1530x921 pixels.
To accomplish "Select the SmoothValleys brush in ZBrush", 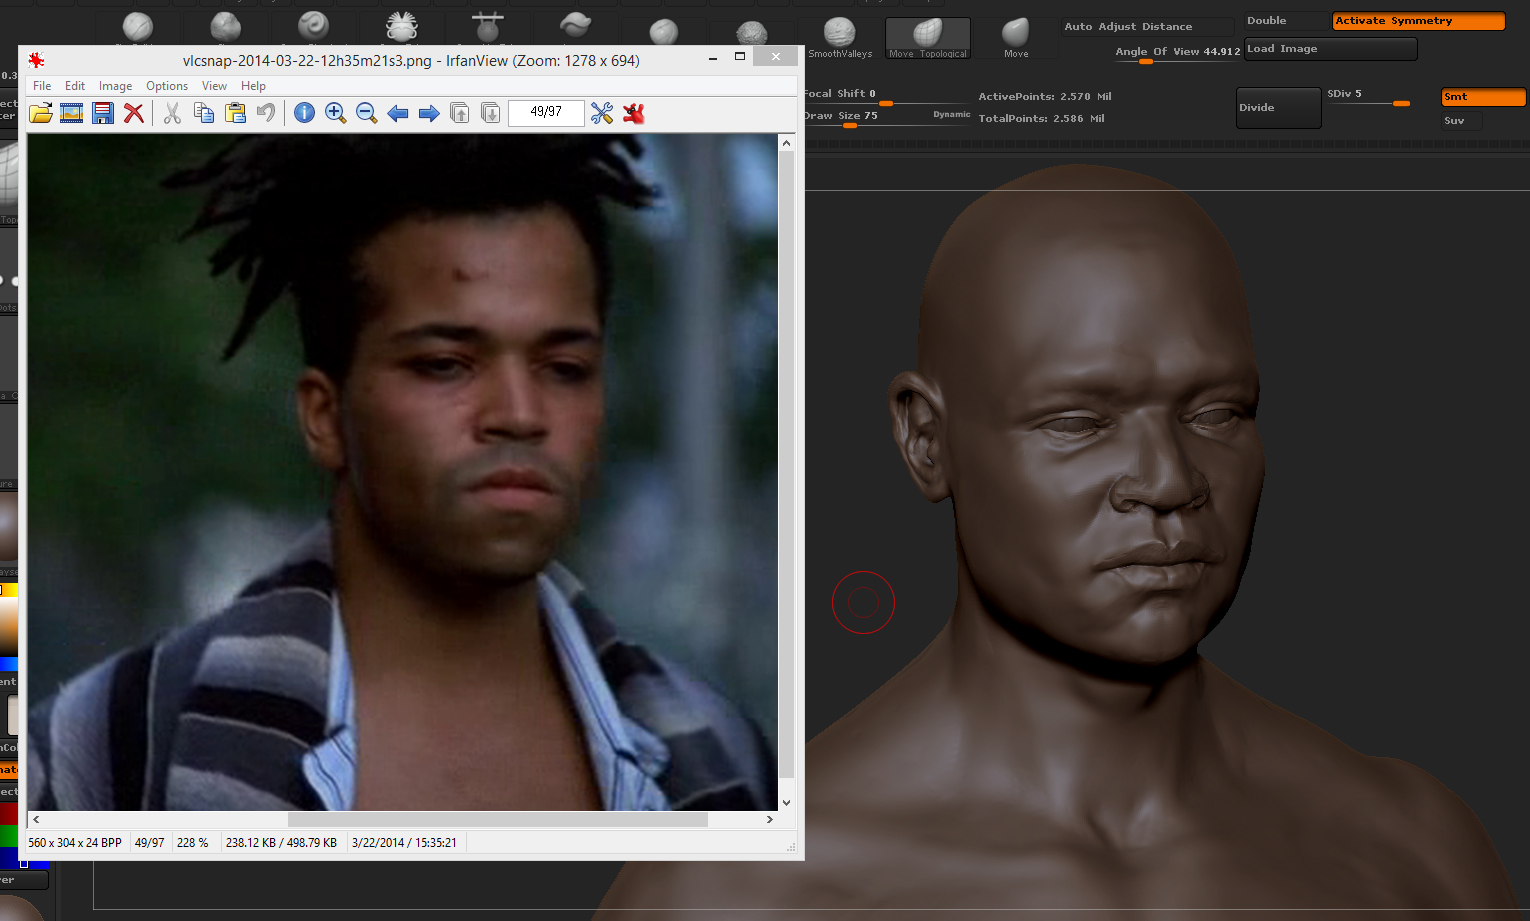I will pyautogui.click(x=840, y=38).
